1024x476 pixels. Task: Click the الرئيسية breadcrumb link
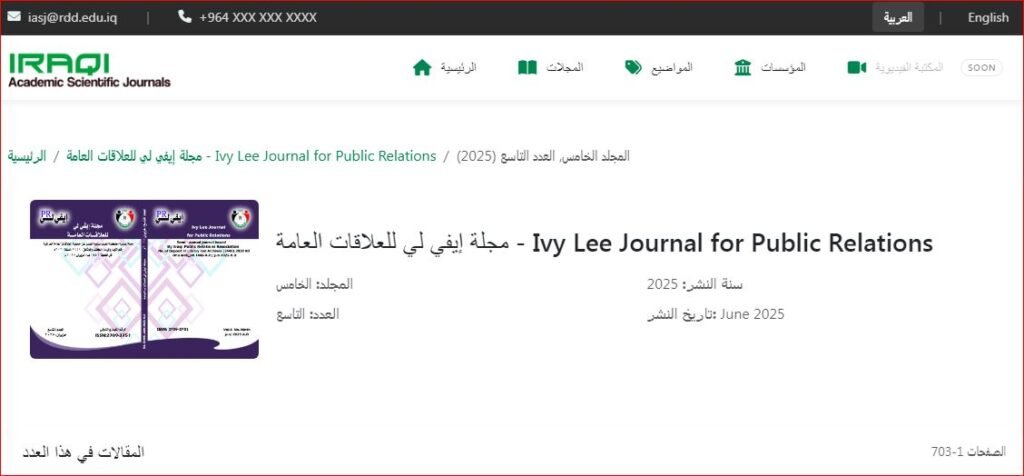pyautogui.click(x=27, y=156)
